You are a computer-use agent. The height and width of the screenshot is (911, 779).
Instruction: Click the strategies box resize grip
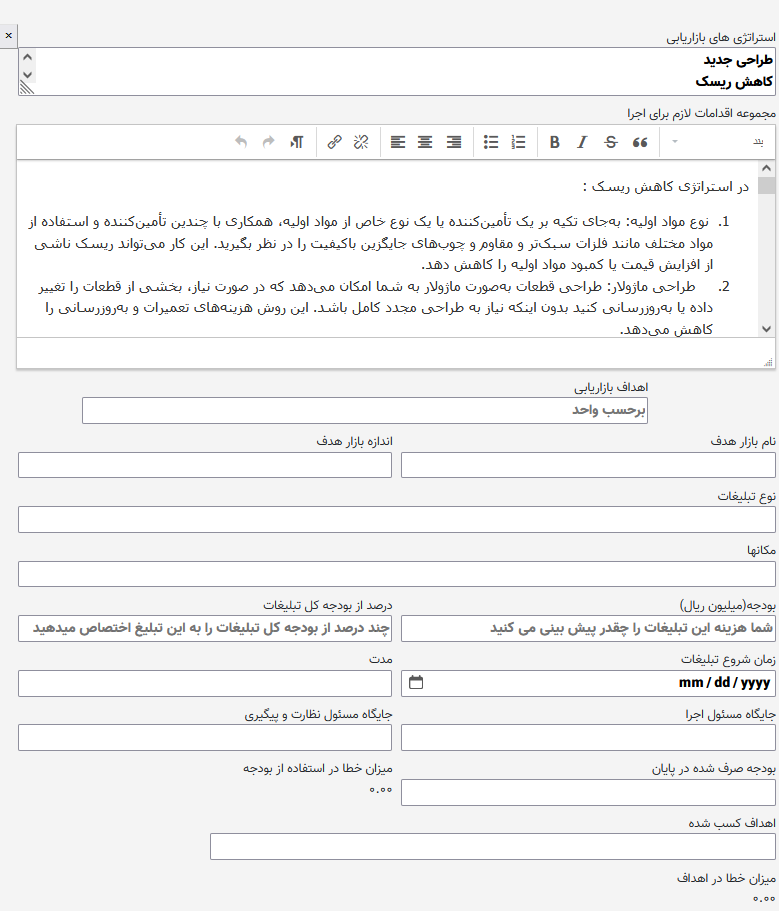[x=27, y=88]
